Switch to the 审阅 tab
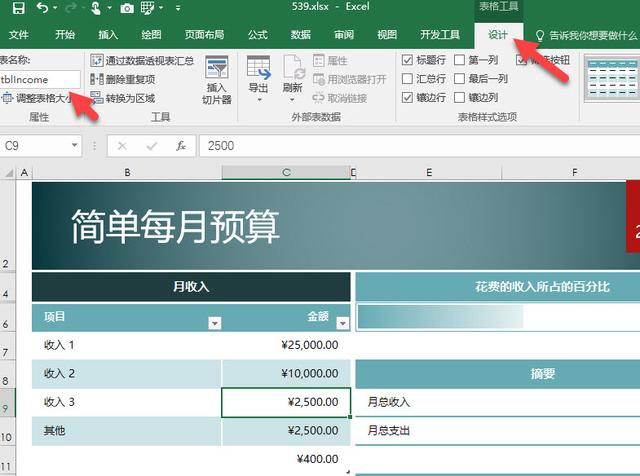 tap(344, 35)
